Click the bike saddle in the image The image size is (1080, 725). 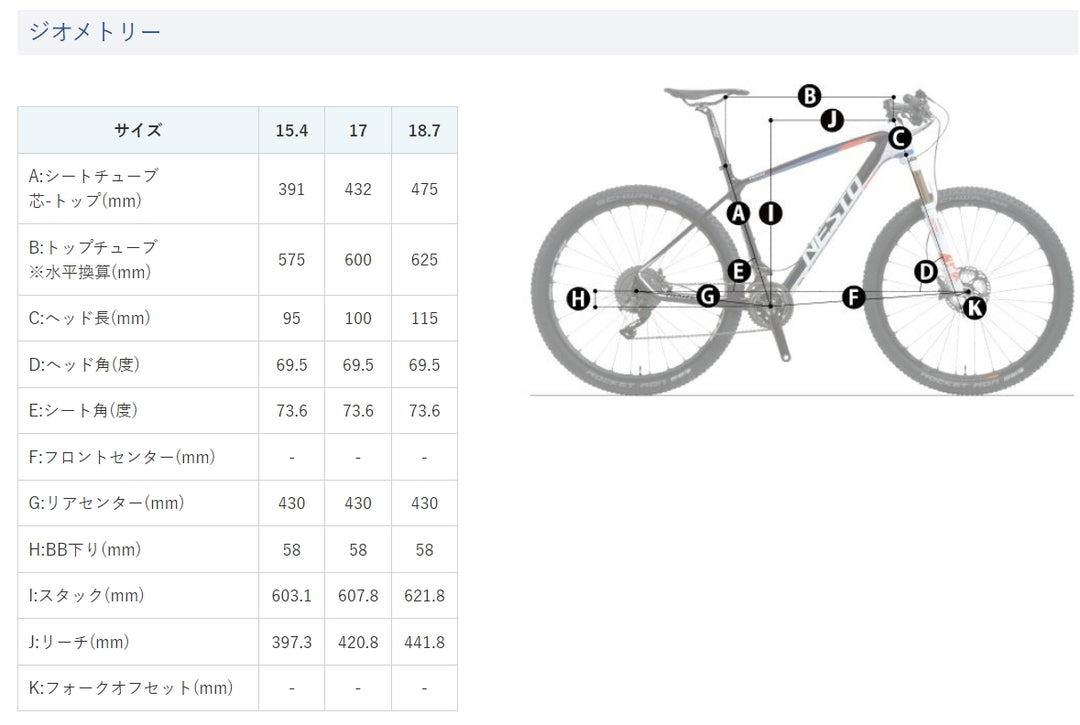[x=705, y=93]
